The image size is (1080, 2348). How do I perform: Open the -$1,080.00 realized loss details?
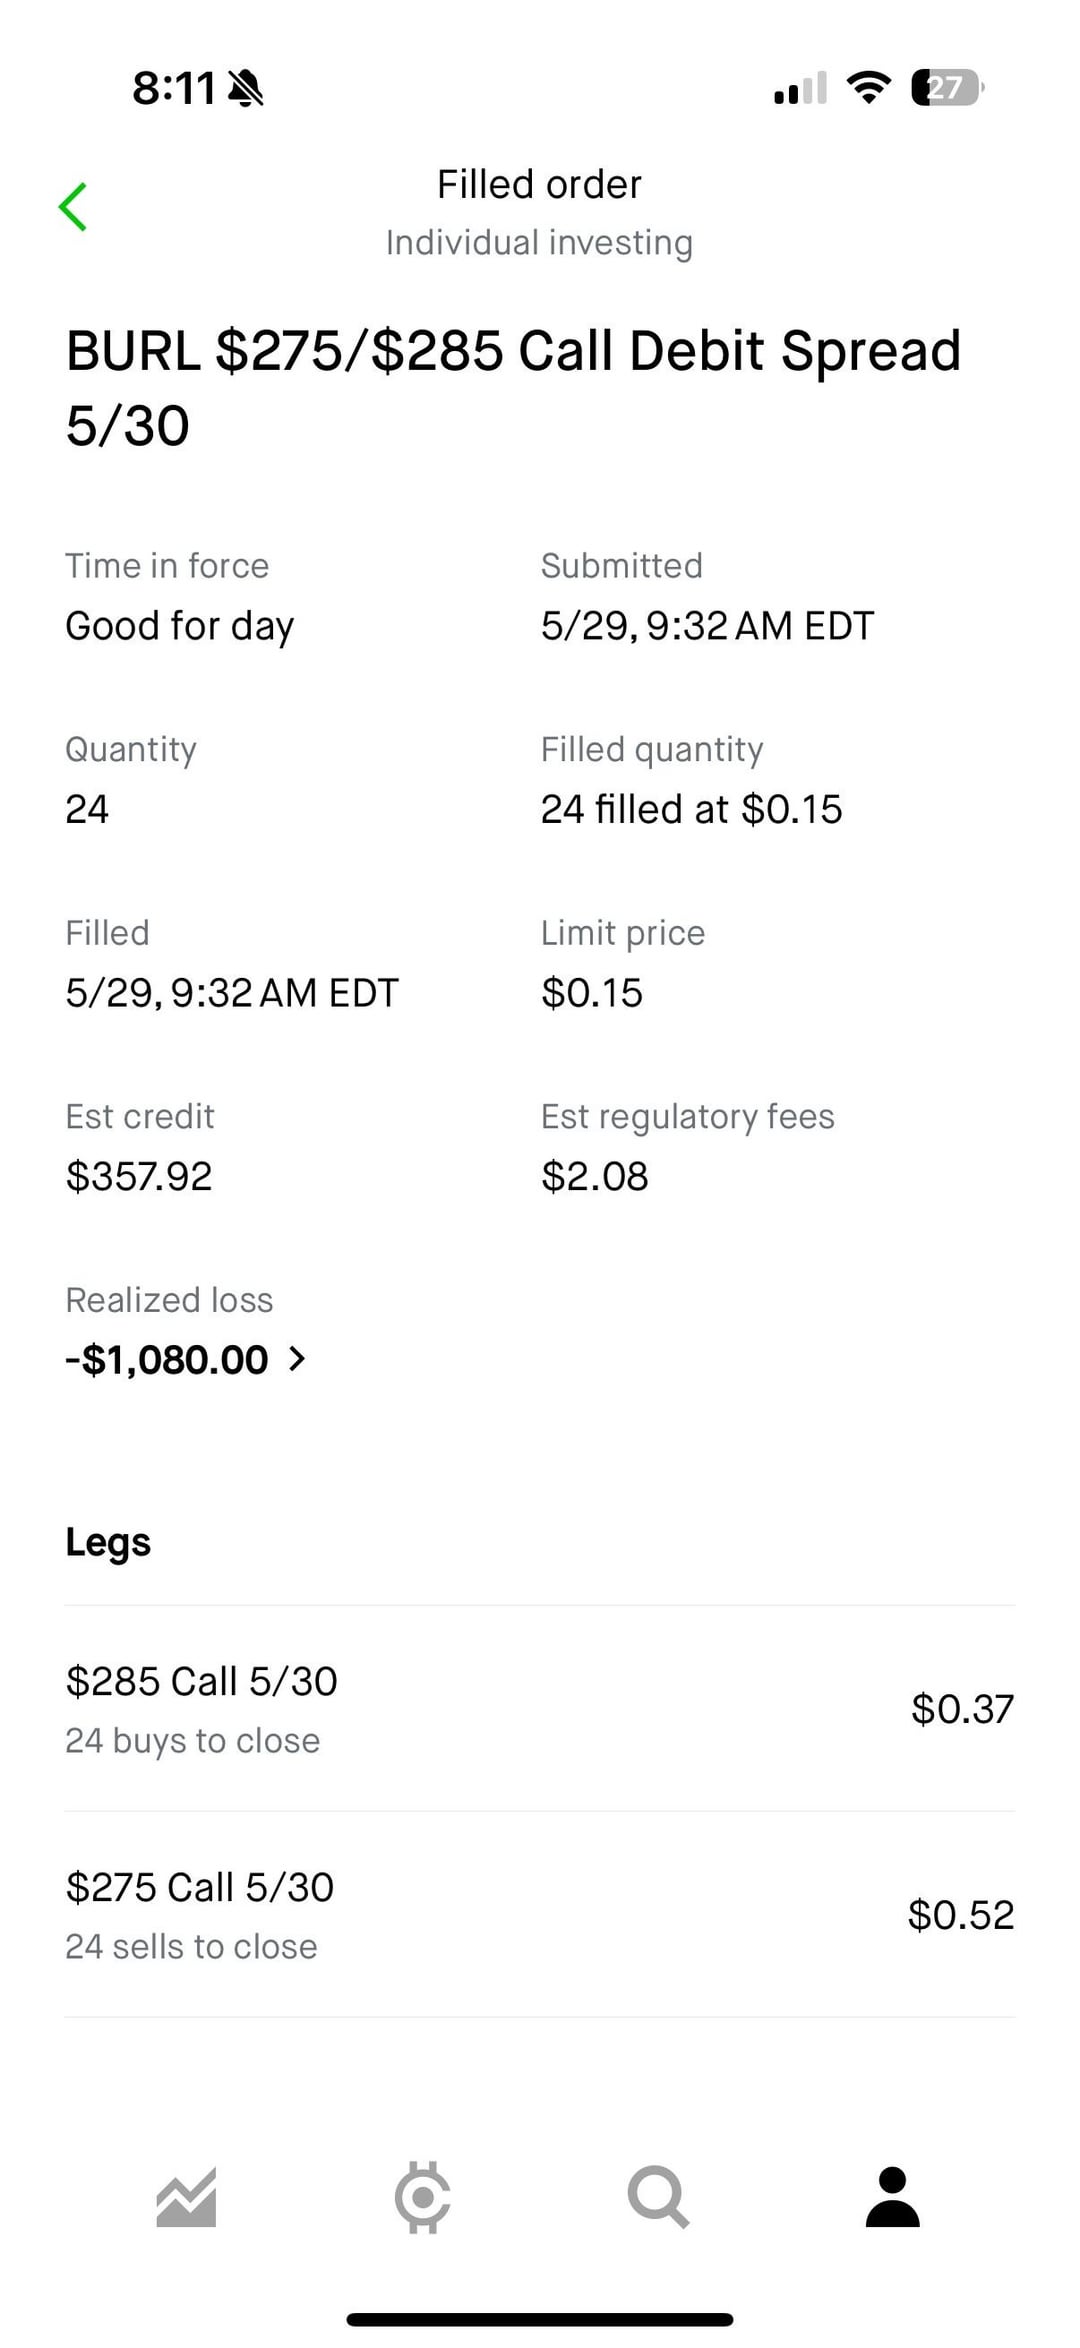pos(167,1360)
